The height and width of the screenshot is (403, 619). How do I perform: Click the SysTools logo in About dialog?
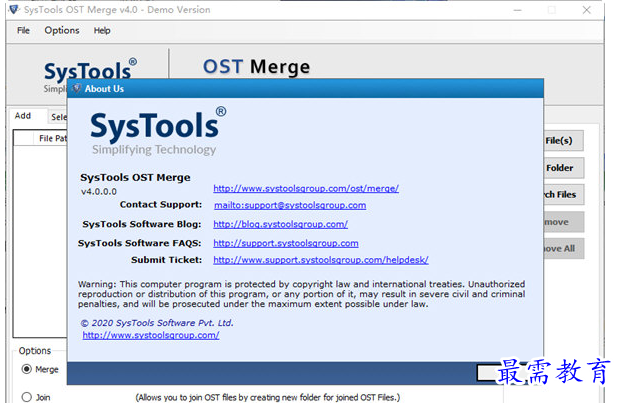(158, 132)
